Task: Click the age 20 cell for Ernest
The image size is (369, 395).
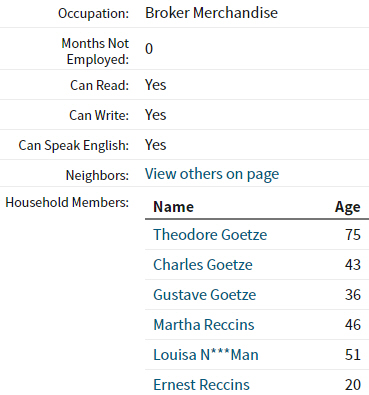Action: point(353,385)
